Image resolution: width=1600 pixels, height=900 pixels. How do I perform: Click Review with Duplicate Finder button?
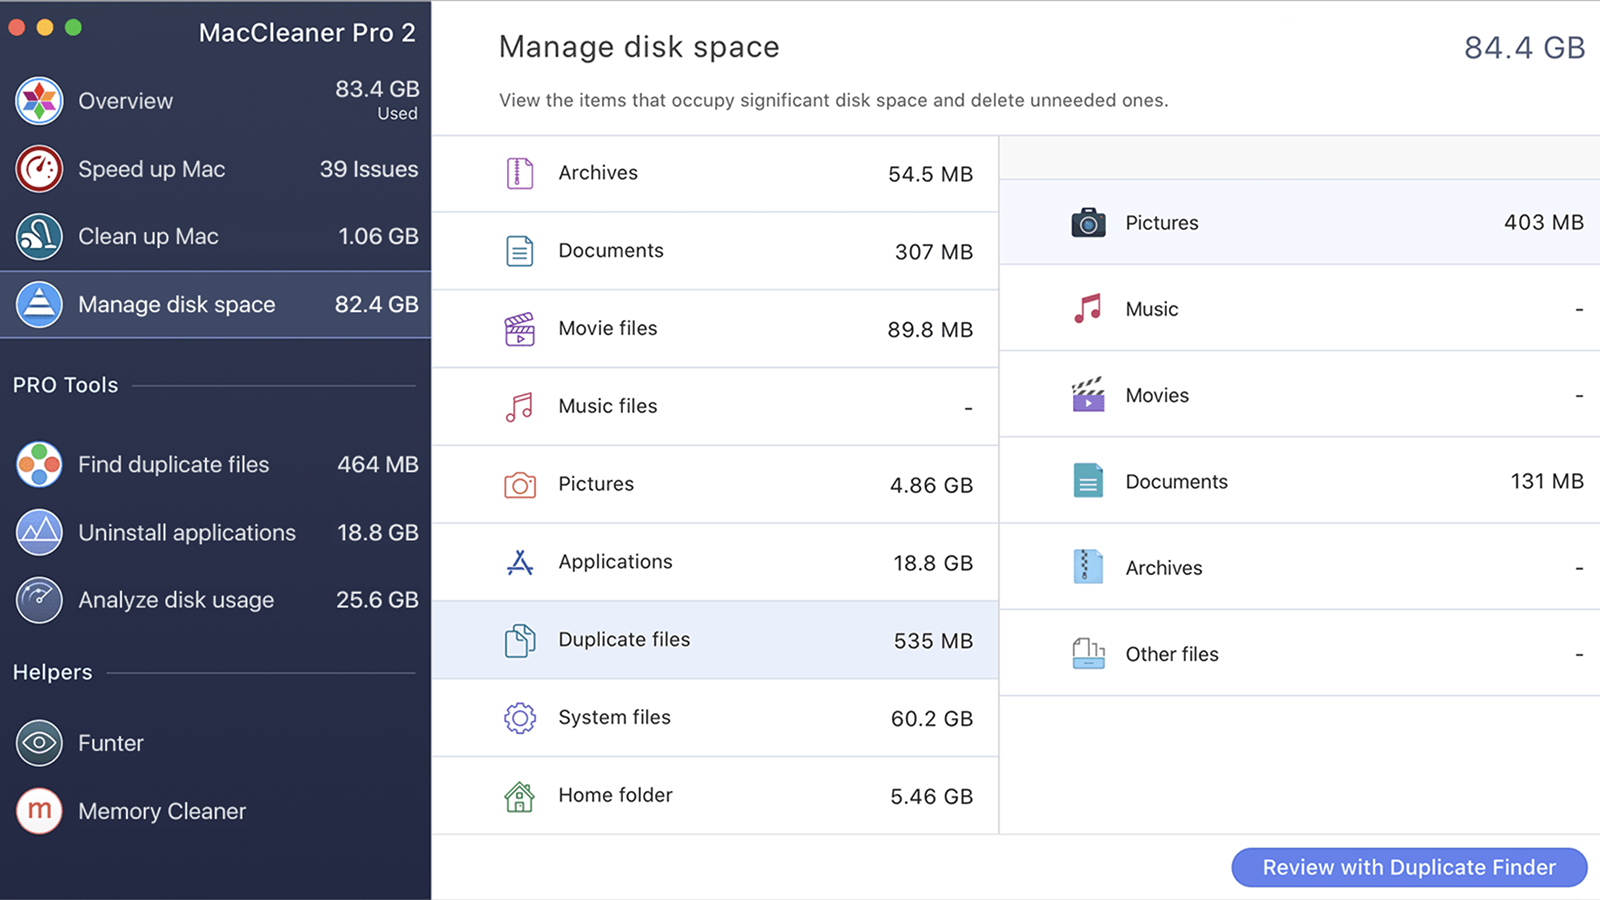1409,867
